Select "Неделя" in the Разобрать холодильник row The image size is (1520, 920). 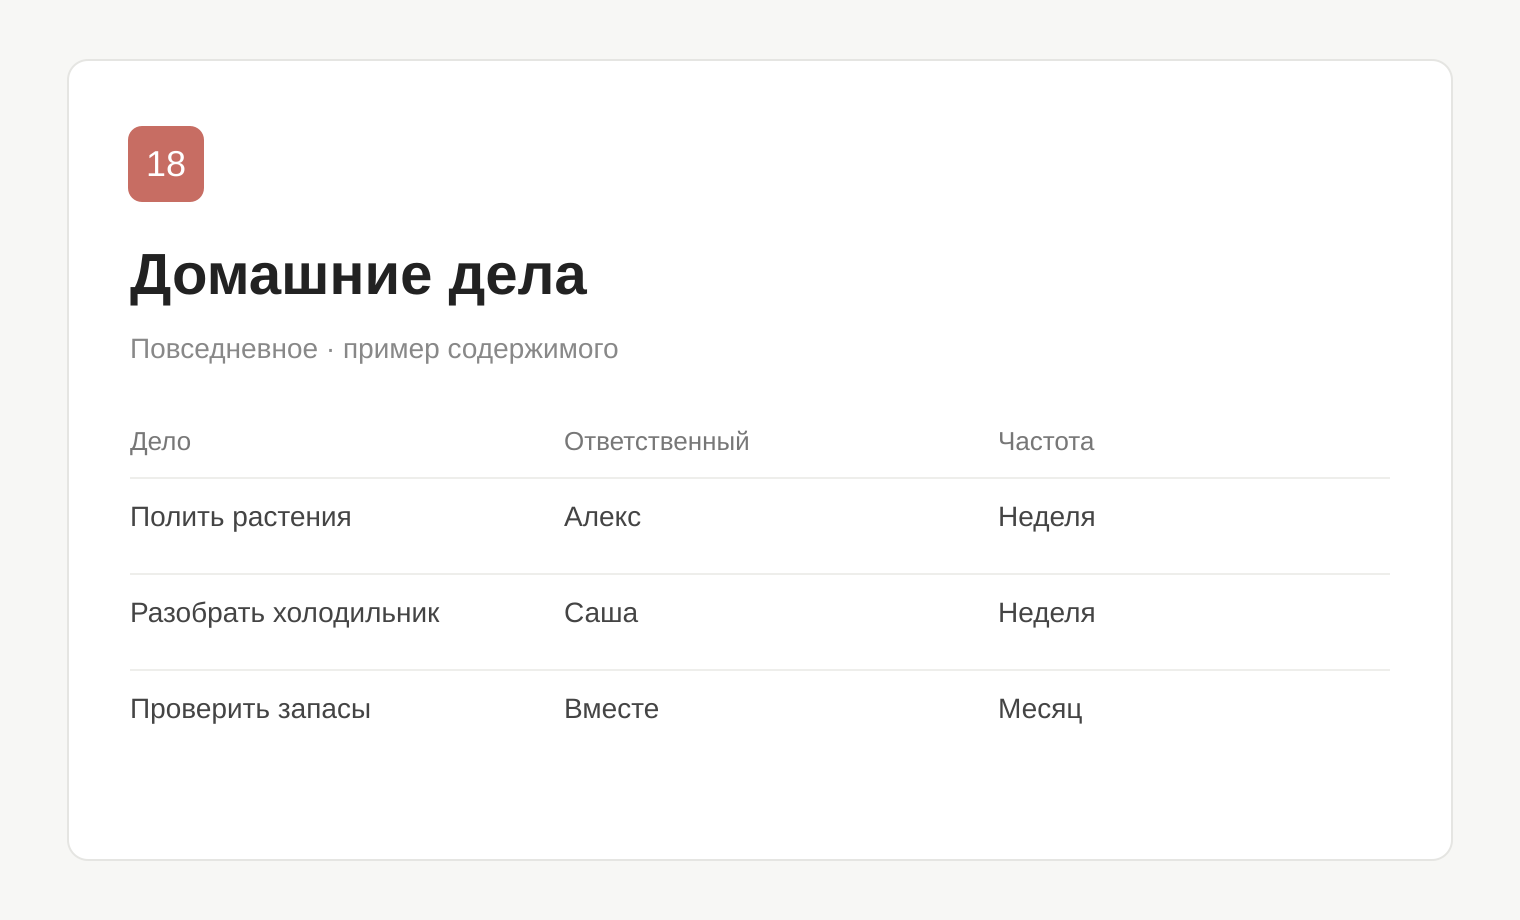[1047, 613]
